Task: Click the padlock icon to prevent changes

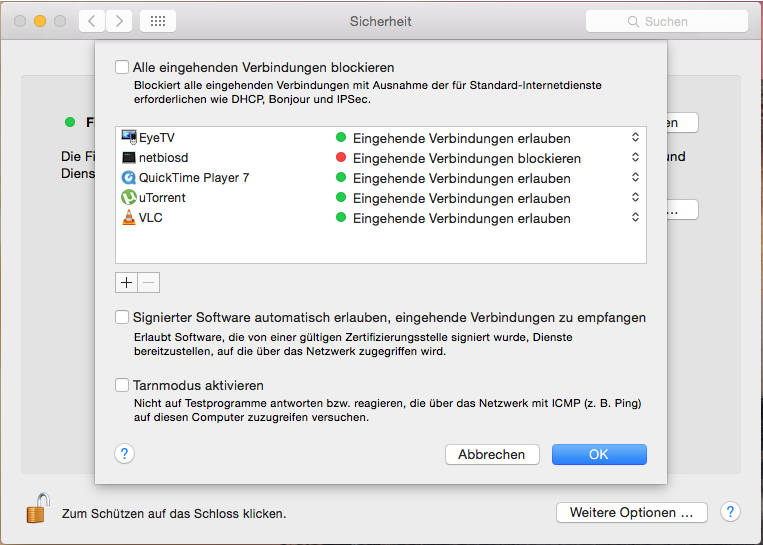Action: tap(37, 509)
